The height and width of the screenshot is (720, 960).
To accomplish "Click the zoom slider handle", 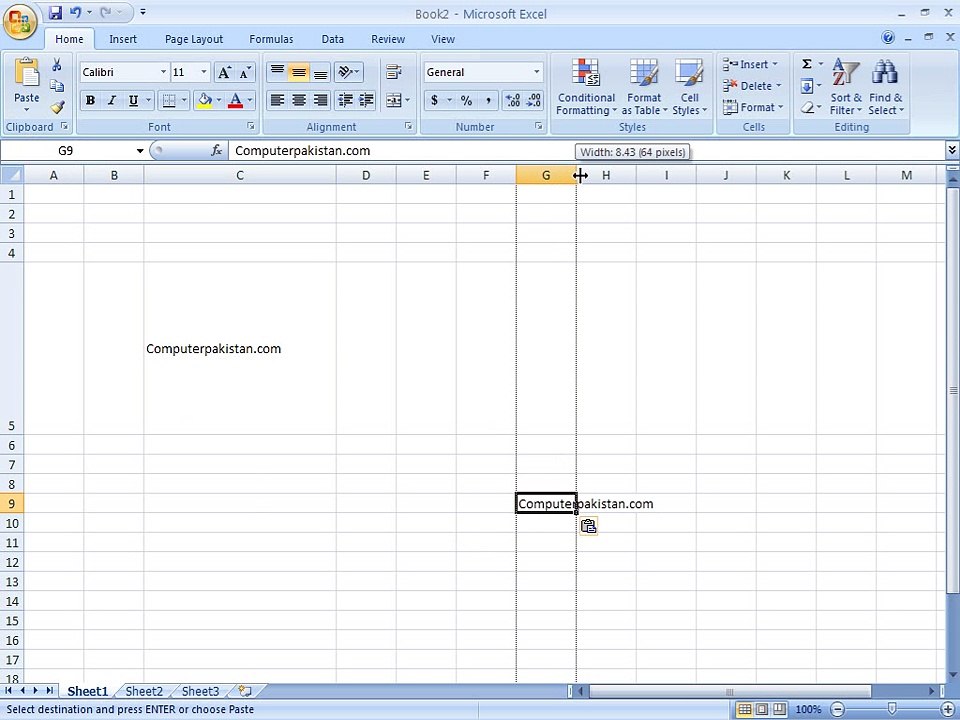I will click(892, 709).
